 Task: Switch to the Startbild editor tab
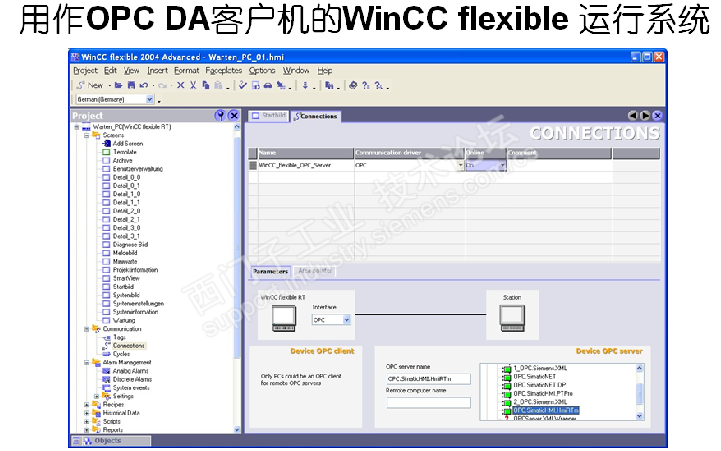coord(269,116)
